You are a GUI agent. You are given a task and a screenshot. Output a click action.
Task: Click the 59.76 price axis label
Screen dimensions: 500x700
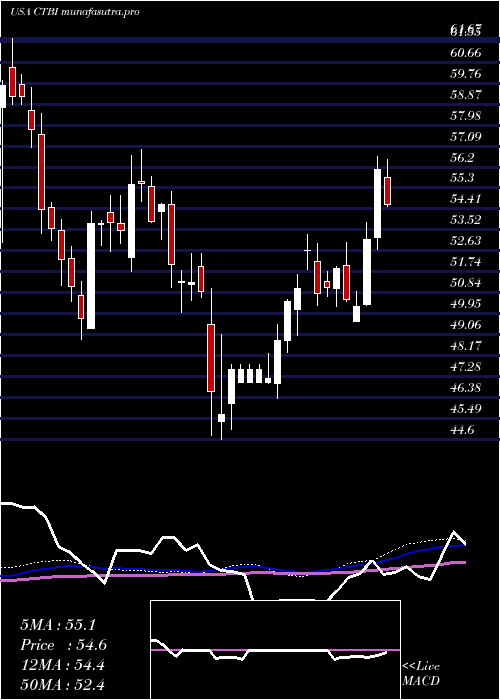click(466, 74)
